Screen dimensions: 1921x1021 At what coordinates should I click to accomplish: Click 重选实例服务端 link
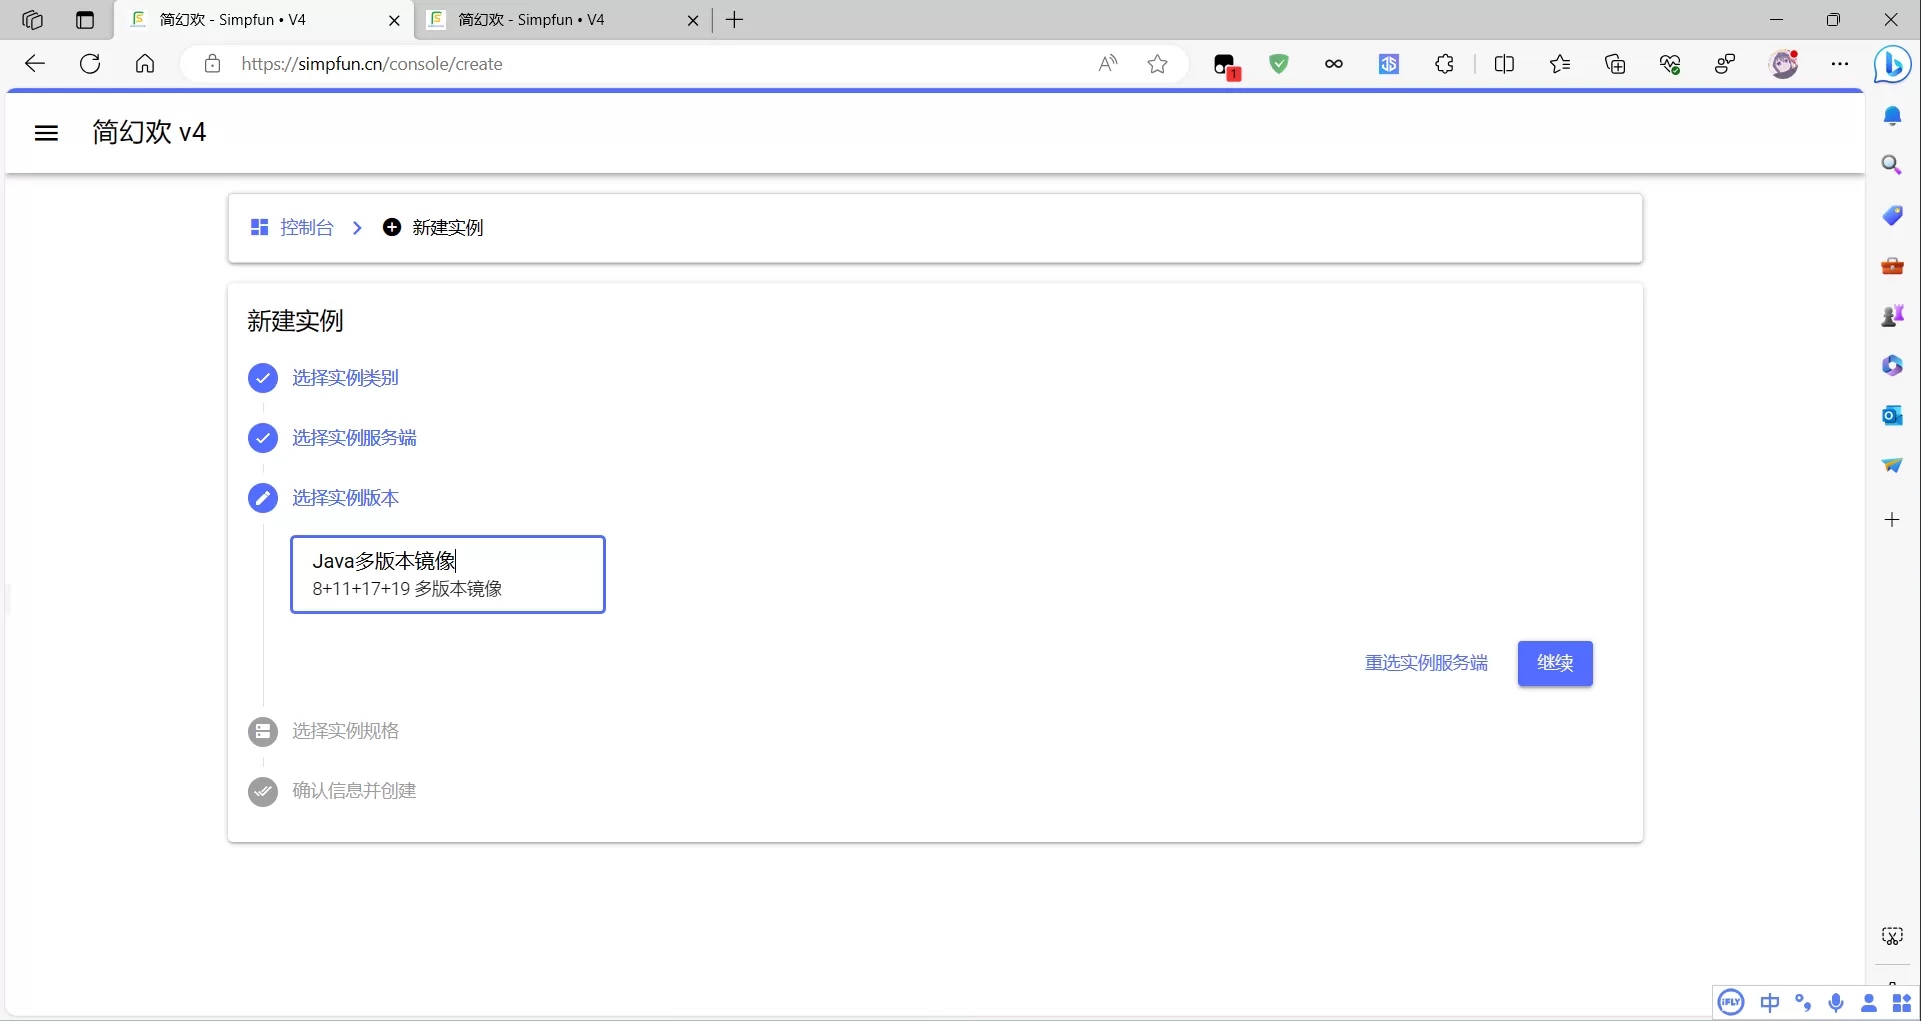[1426, 663]
